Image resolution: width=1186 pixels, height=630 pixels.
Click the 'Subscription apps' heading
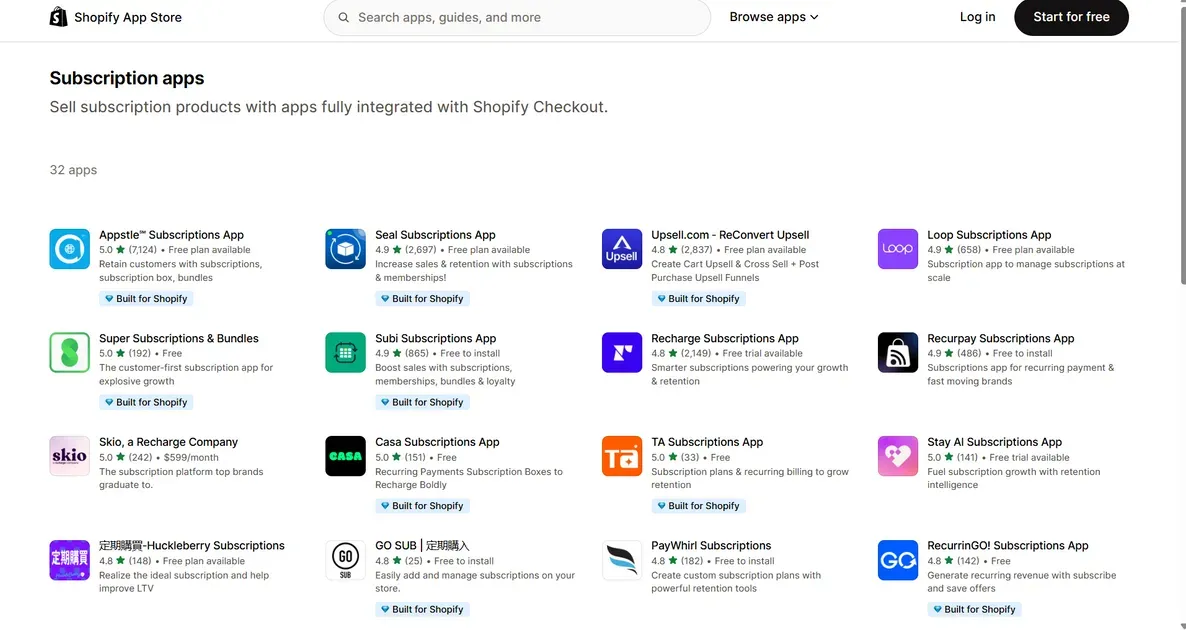pos(126,79)
